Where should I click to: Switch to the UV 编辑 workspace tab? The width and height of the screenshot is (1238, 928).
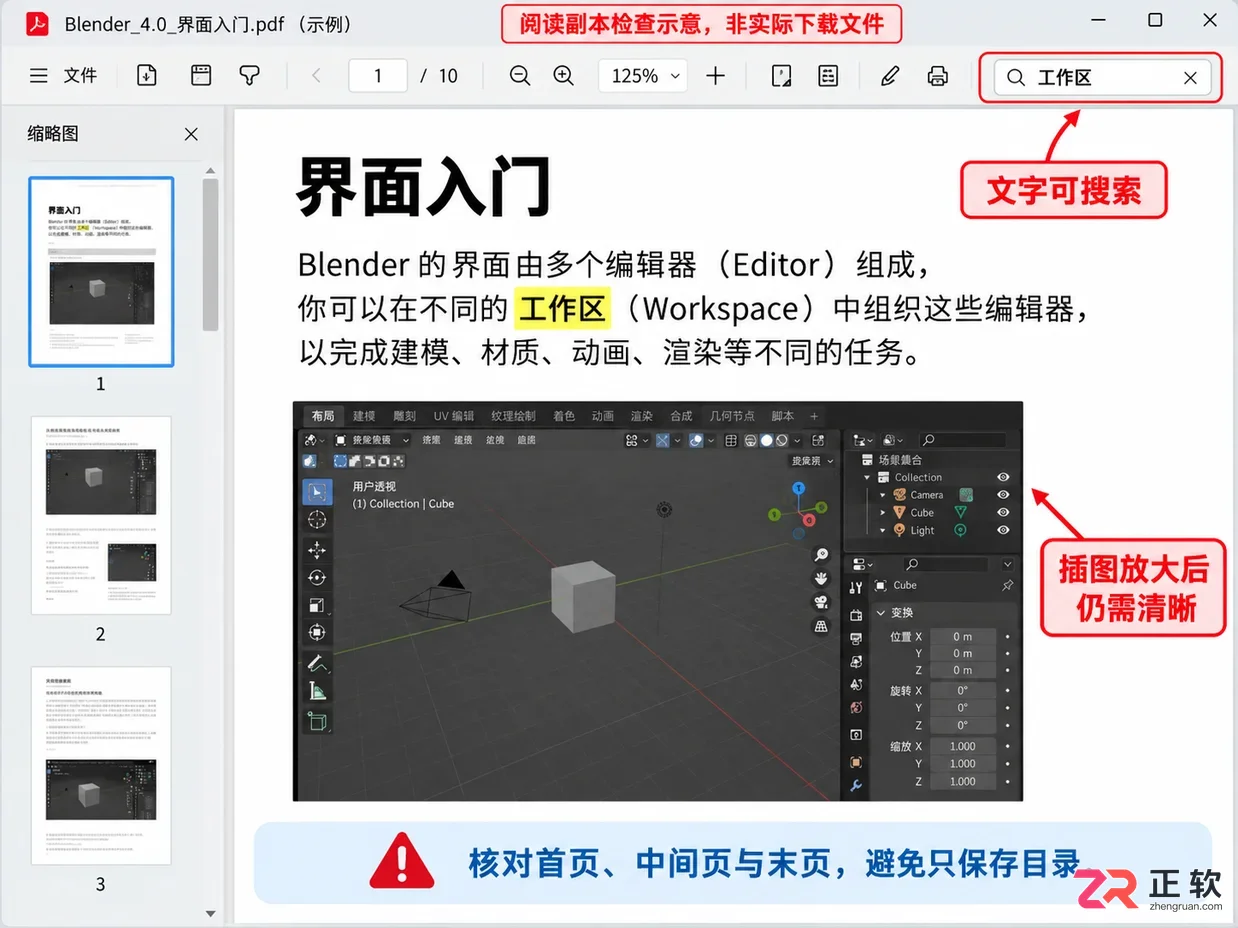click(x=454, y=416)
